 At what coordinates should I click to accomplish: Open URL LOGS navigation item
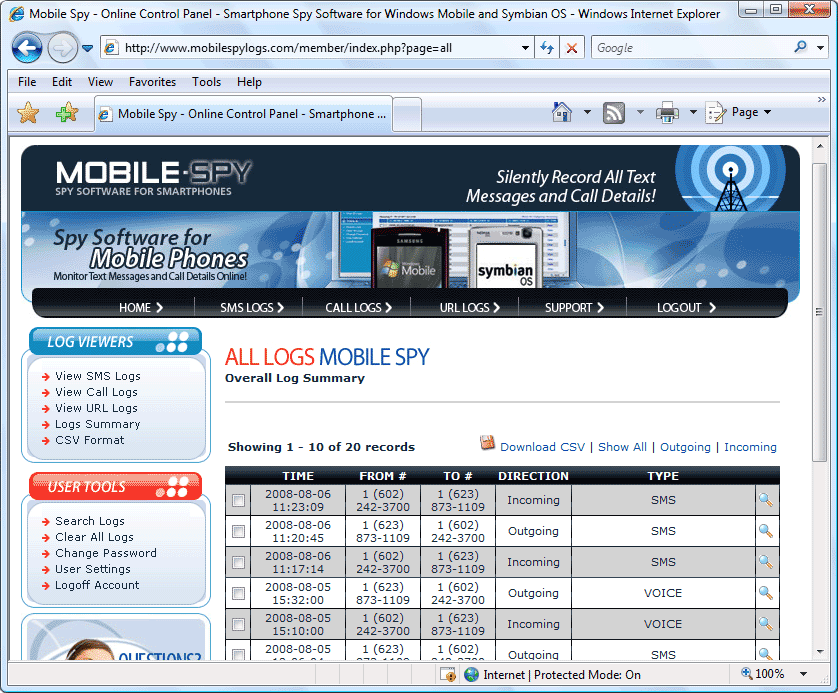pyautogui.click(x=469, y=308)
